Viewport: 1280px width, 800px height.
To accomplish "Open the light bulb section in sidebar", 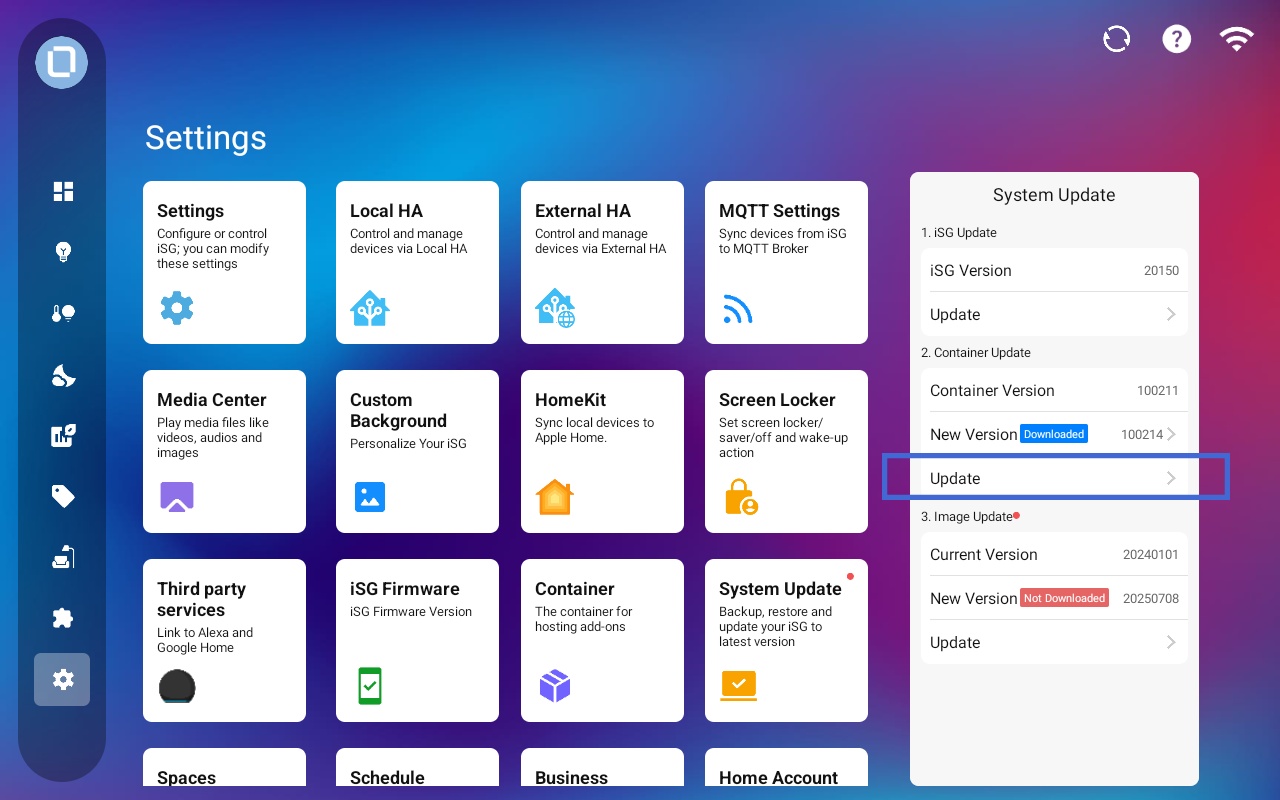I will [x=63, y=252].
